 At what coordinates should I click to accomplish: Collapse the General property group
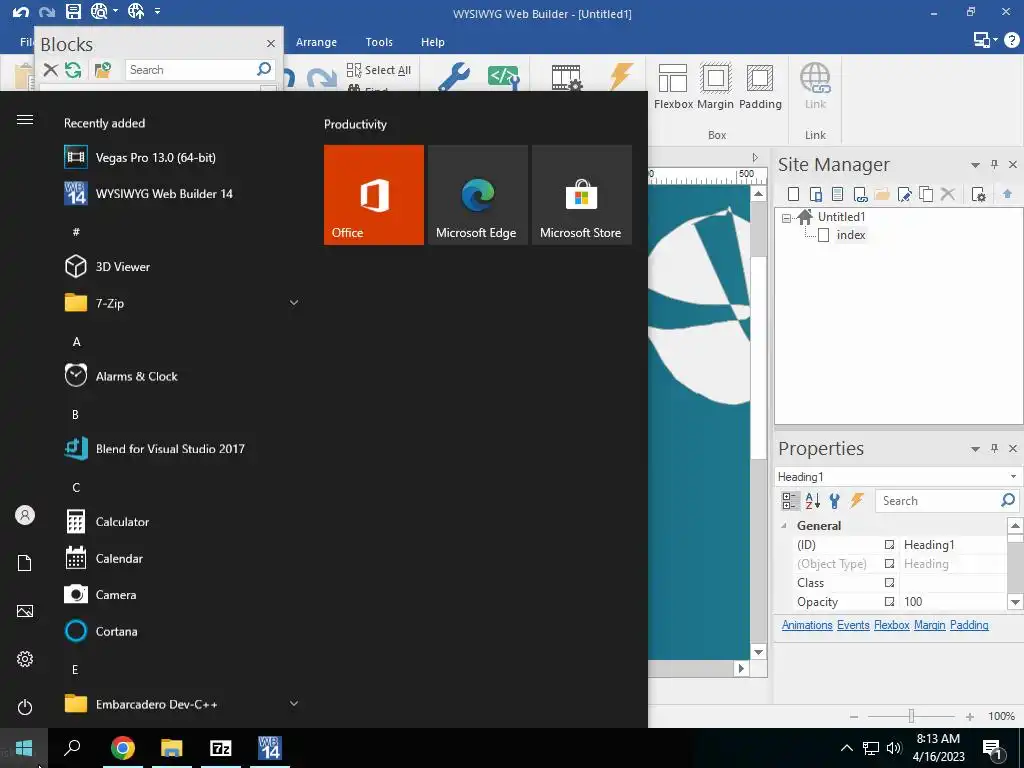tap(784, 526)
